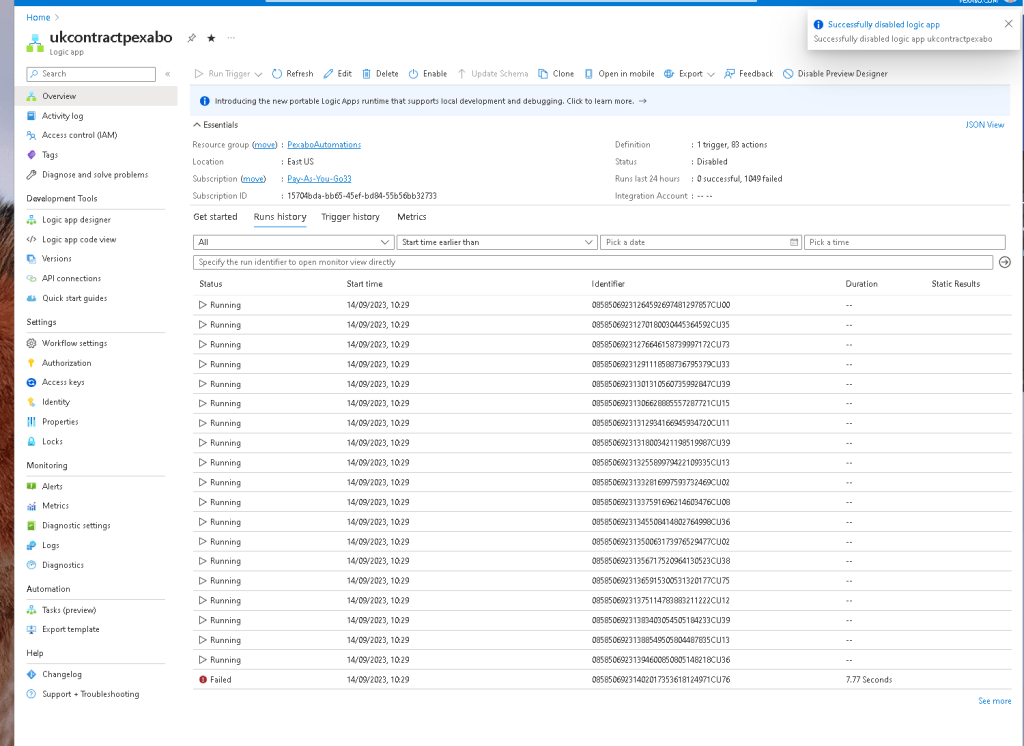Switch to Runs history tab

(x=280, y=217)
